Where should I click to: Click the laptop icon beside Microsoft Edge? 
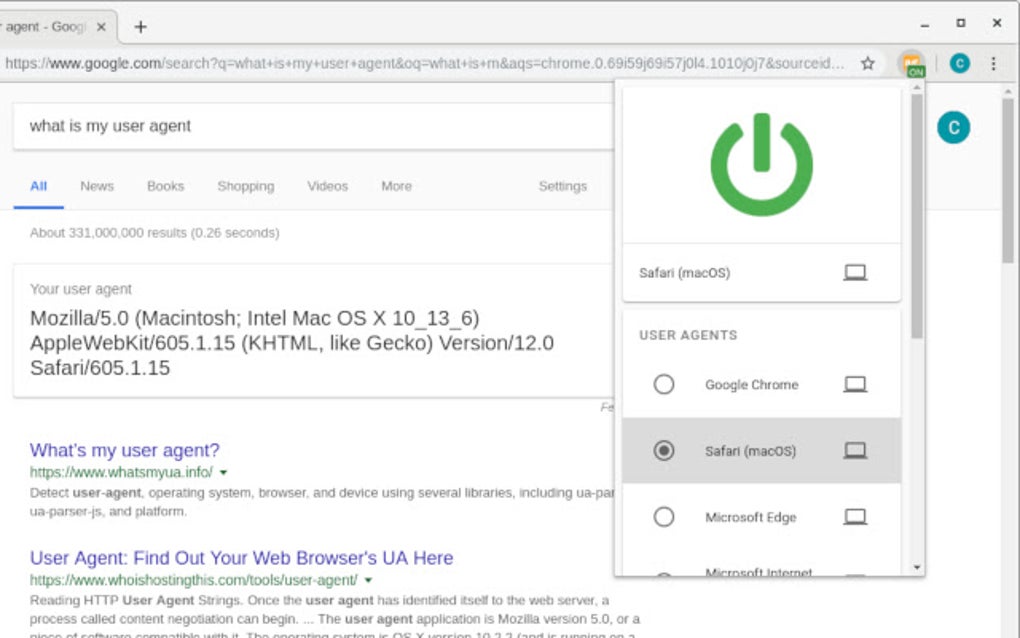click(855, 517)
